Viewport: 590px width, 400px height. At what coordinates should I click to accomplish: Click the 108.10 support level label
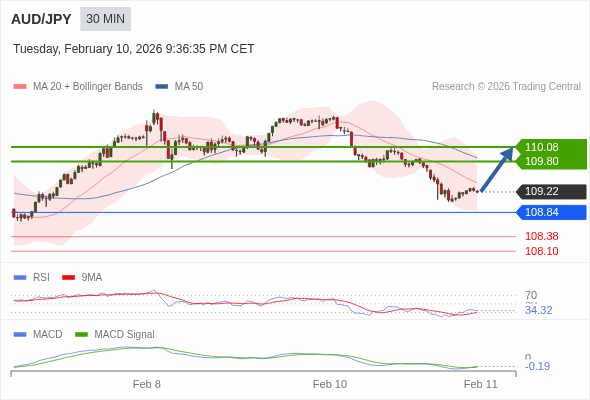coord(541,251)
